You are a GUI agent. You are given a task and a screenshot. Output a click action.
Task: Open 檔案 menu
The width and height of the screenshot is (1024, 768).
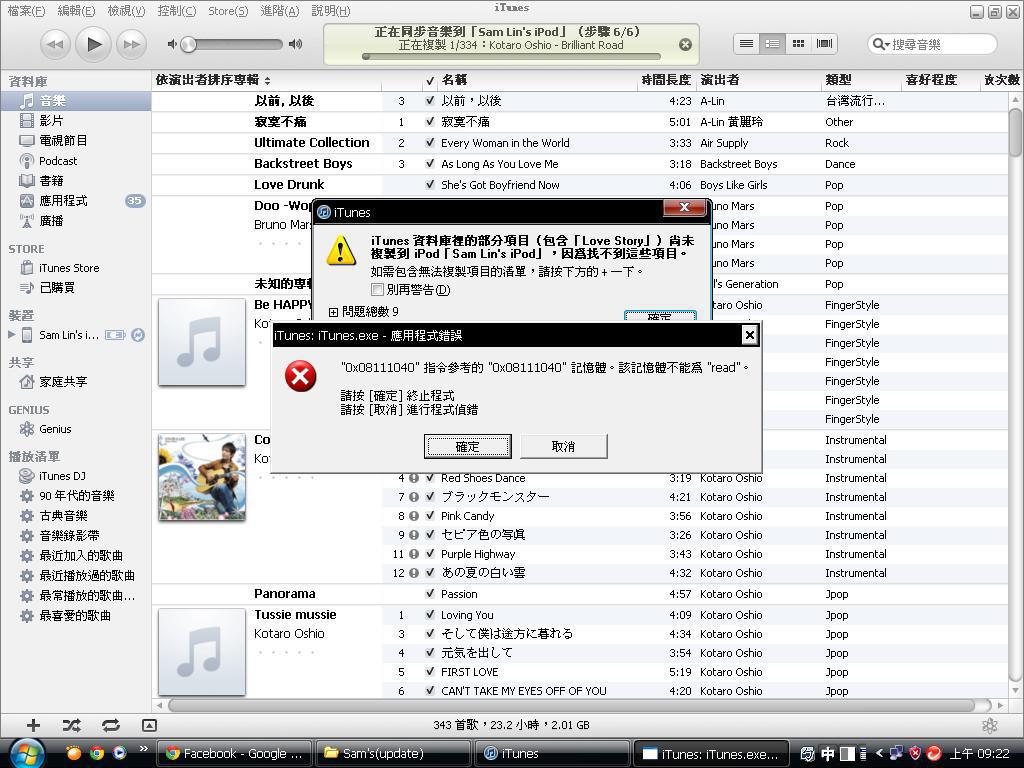[x=26, y=10]
